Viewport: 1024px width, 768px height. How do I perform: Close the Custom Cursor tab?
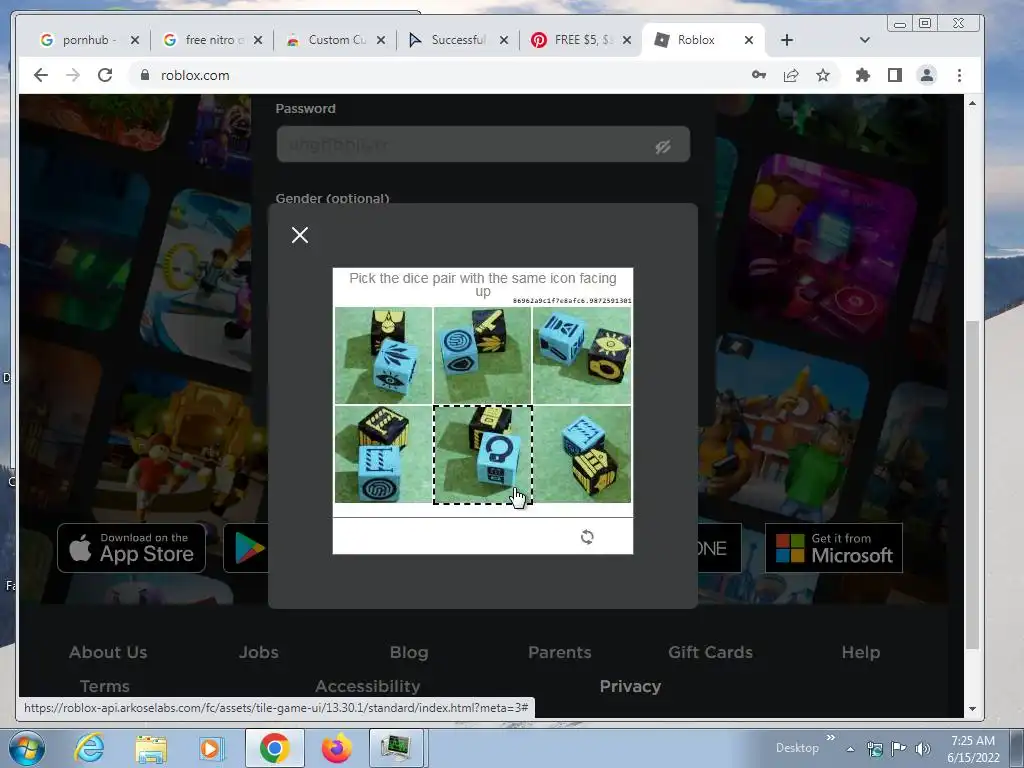pyautogui.click(x=381, y=40)
